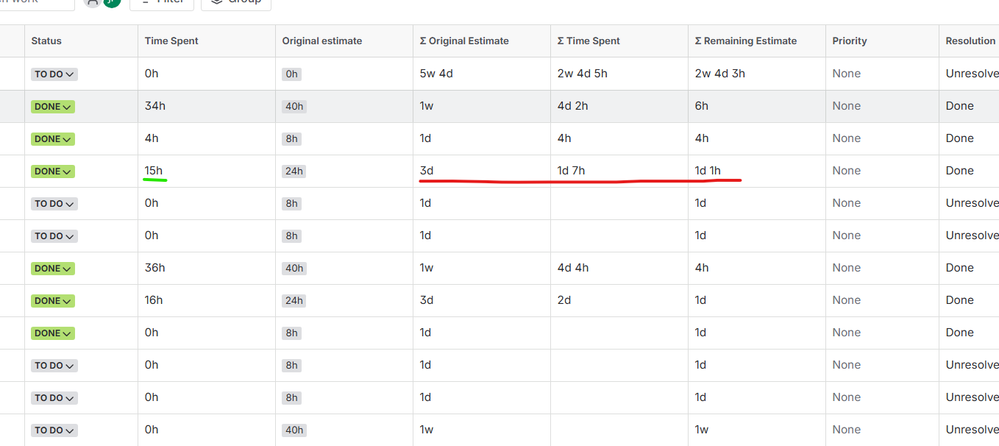Edit the 0h original estimate in first row

coord(292,74)
